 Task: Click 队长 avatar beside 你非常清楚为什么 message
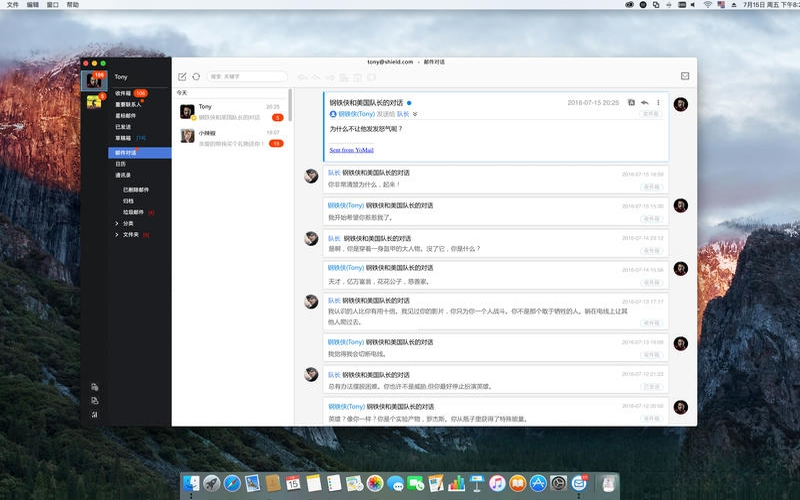pyautogui.click(x=311, y=176)
